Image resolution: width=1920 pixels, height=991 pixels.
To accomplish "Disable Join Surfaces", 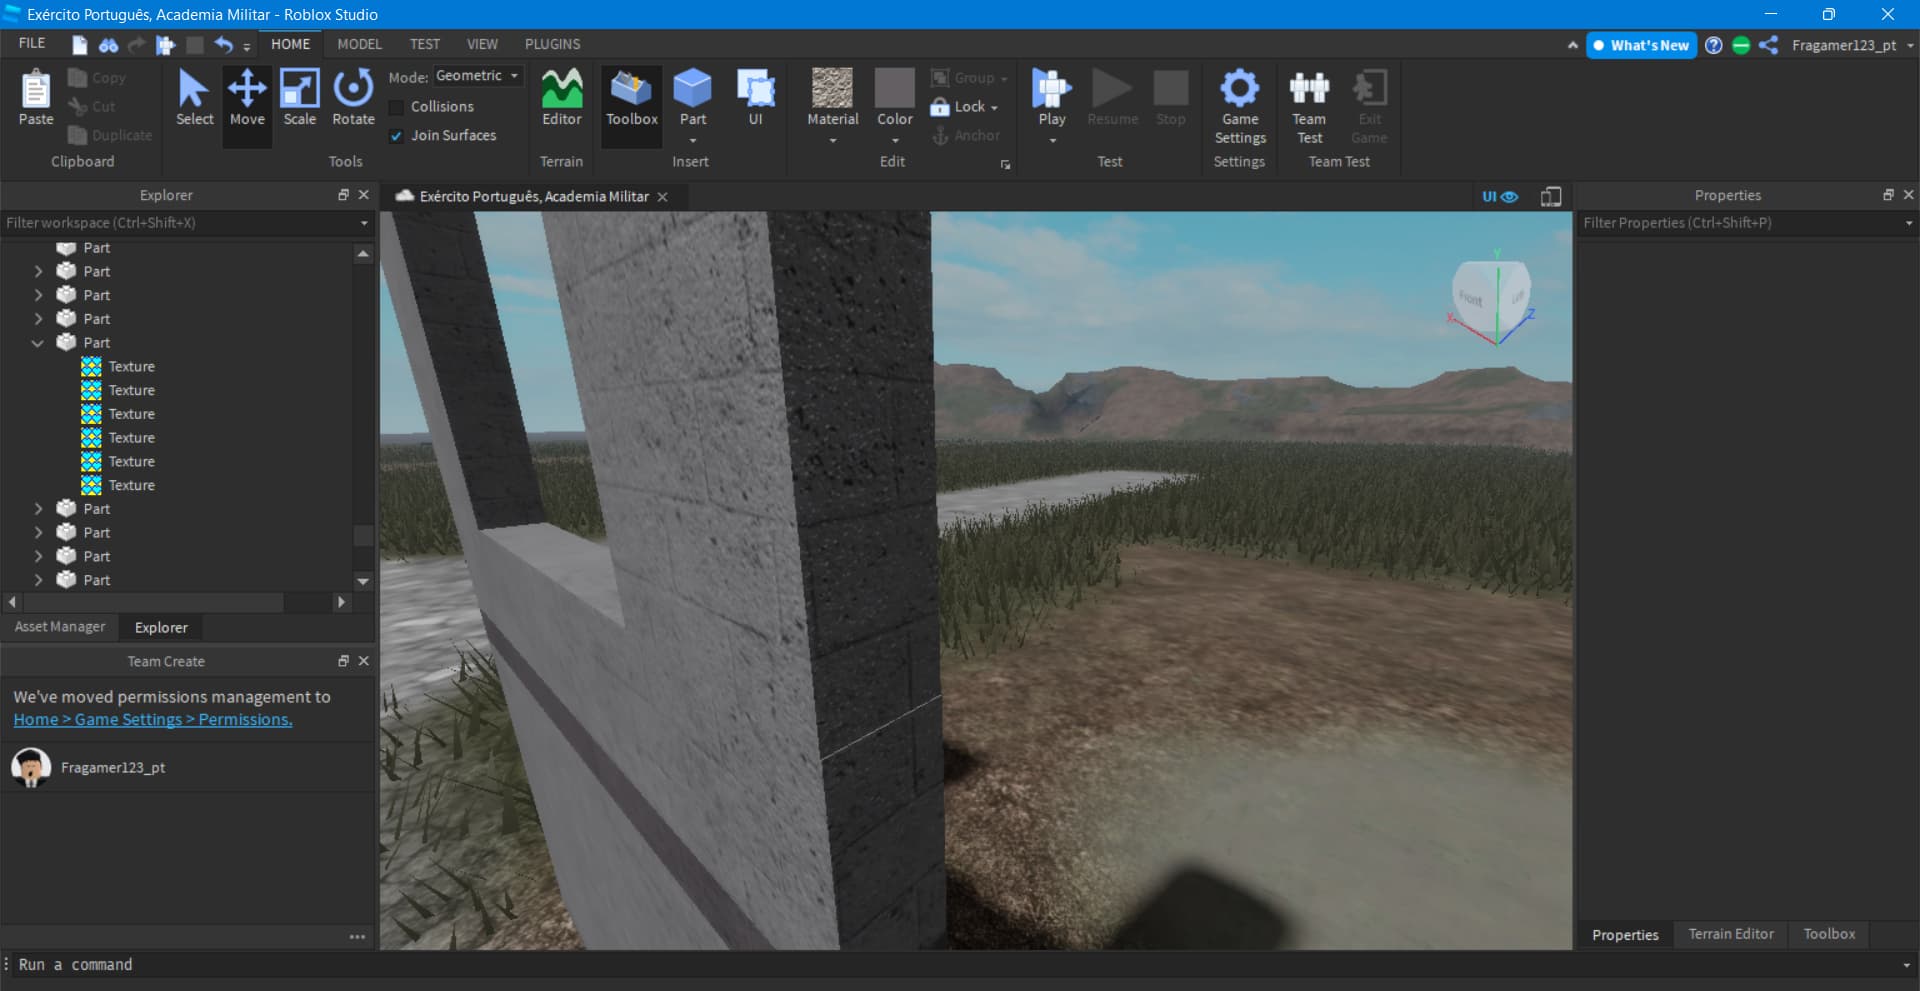I will tap(396, 135).
